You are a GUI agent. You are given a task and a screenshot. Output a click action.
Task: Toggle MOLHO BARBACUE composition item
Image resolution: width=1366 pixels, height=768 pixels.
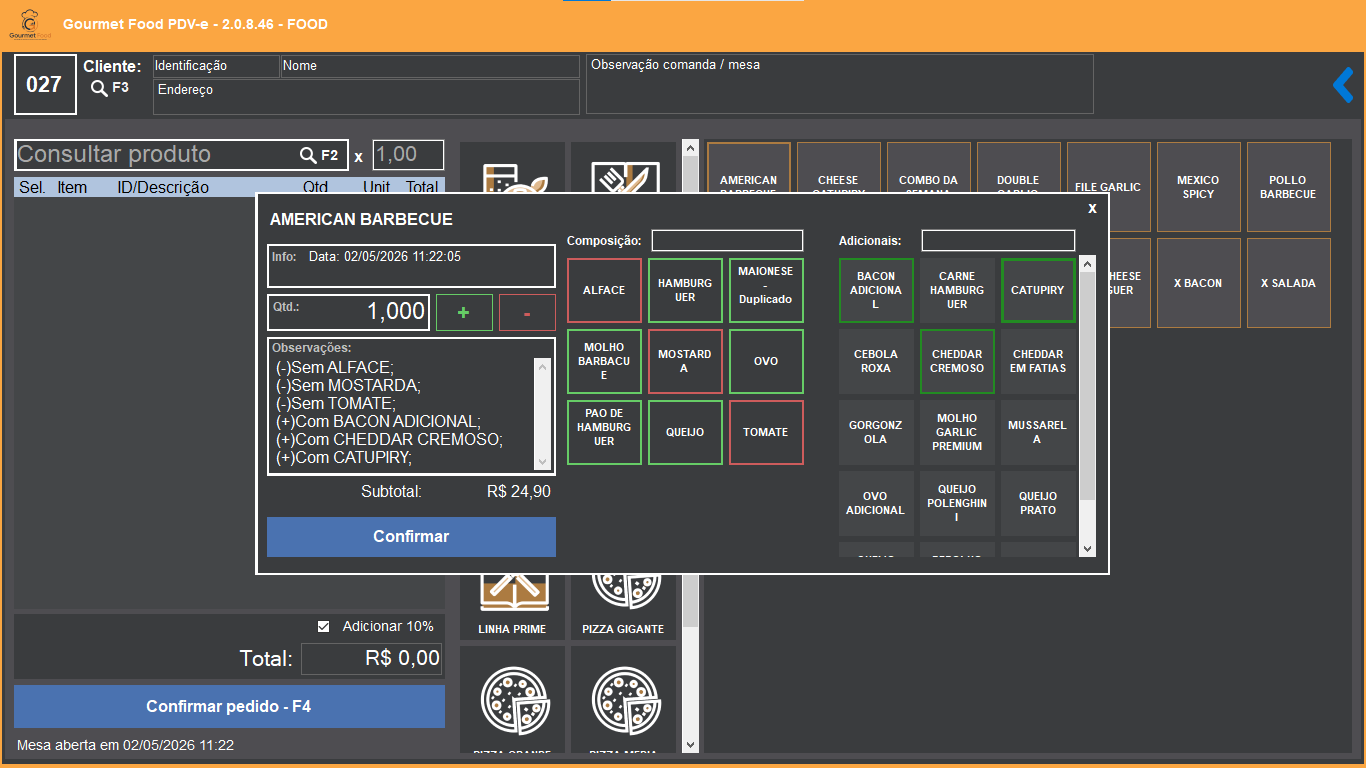point(604,361)
